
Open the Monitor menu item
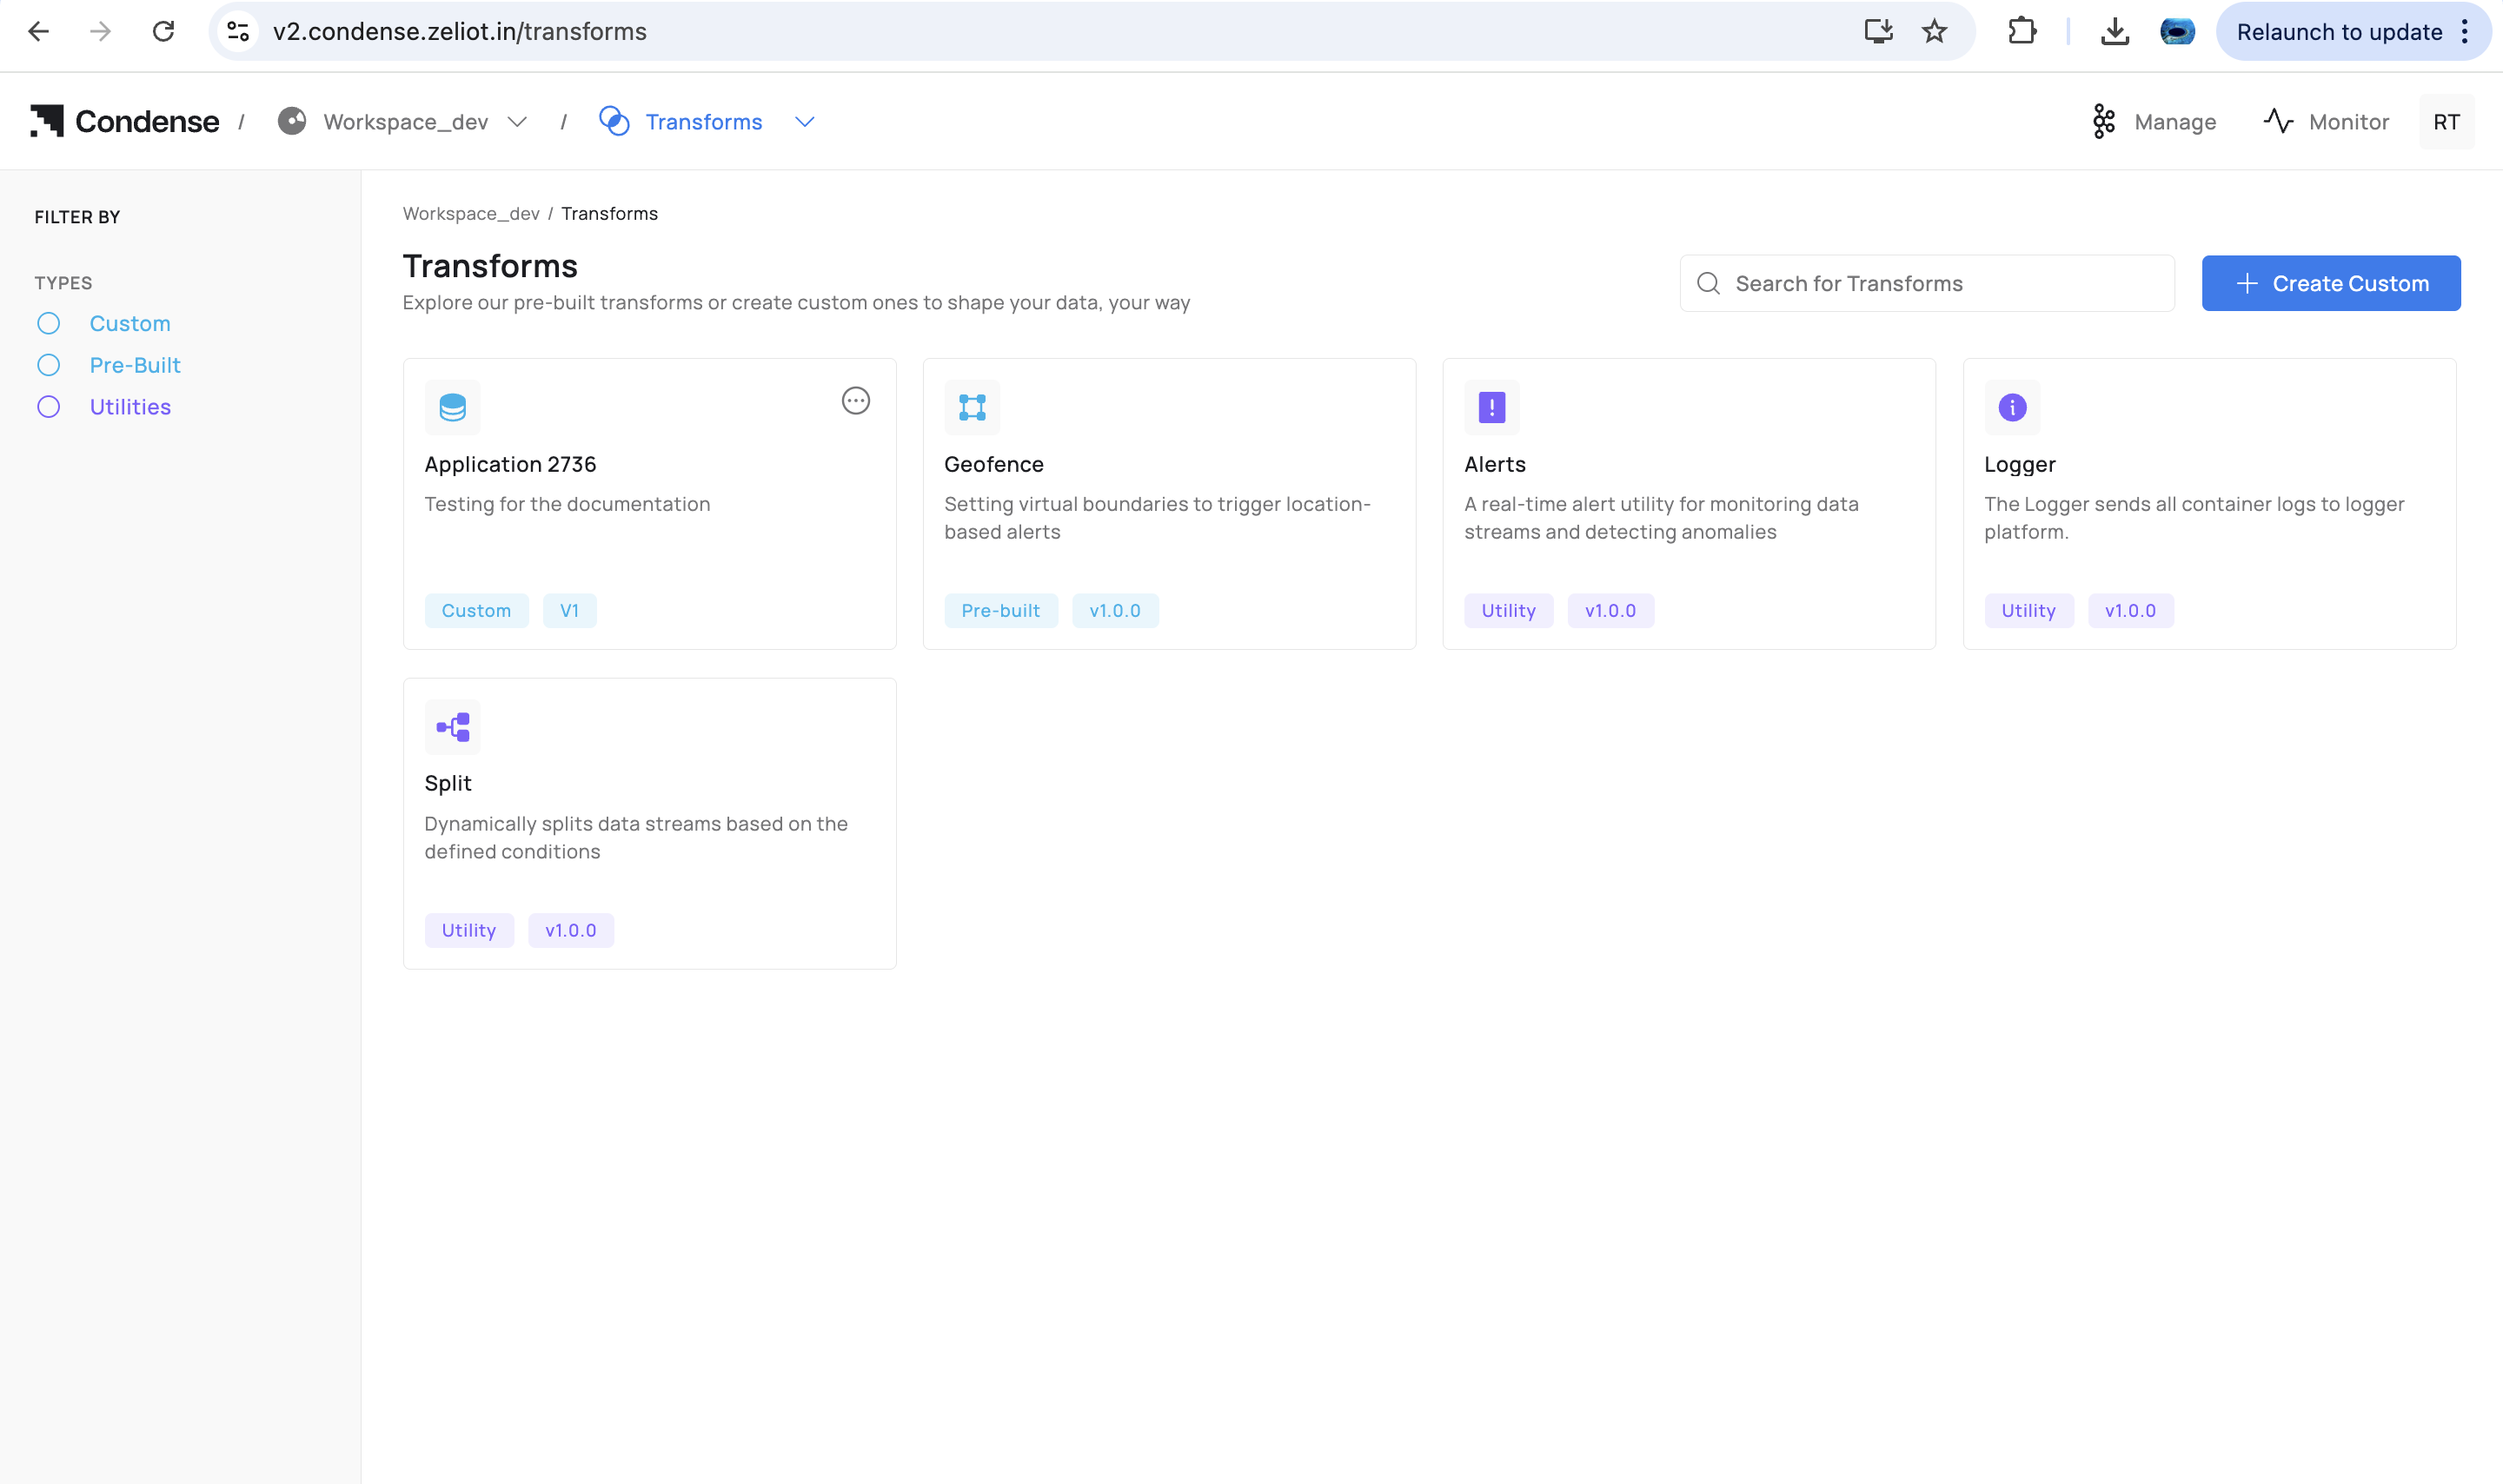(x=2326, y=122)
